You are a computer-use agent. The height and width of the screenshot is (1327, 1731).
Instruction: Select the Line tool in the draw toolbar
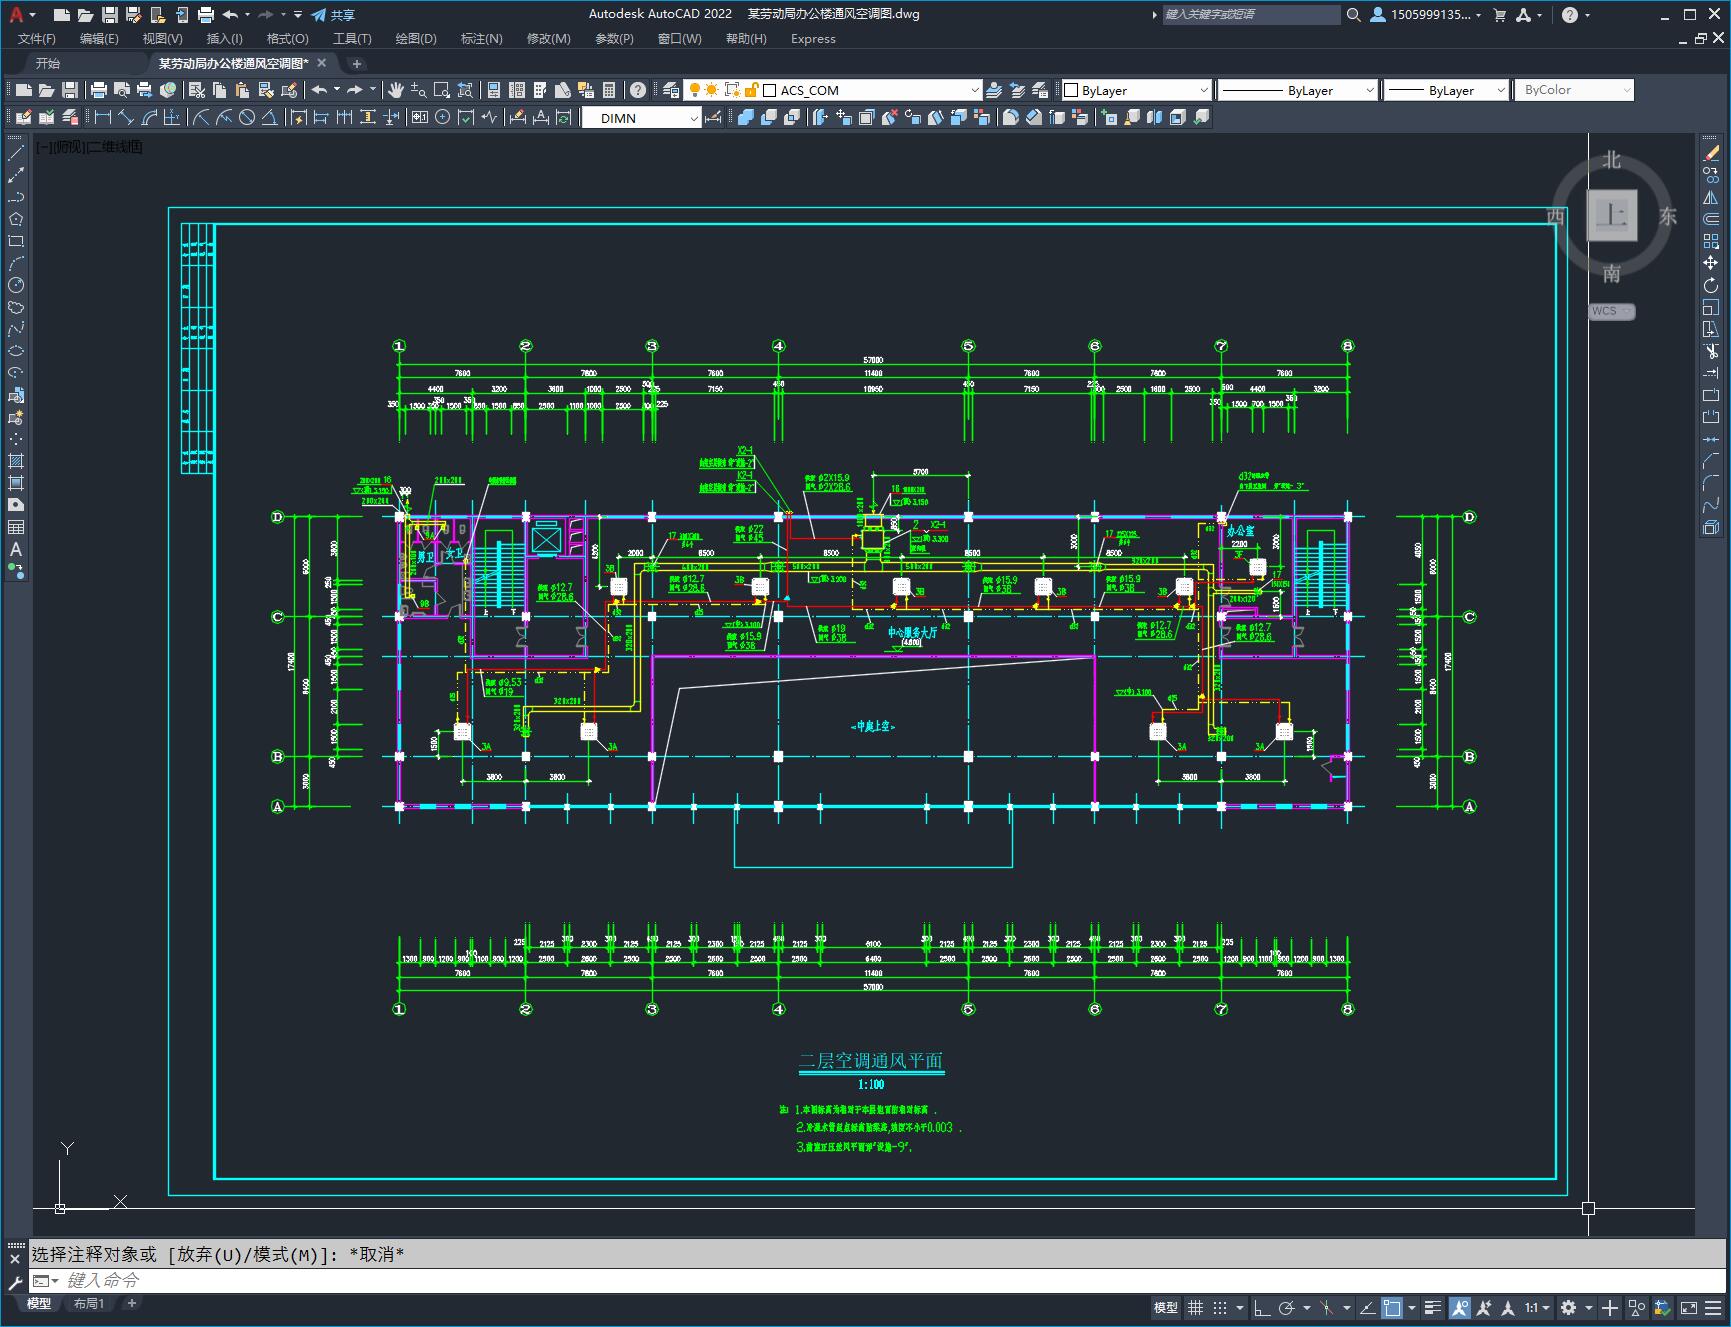click(x=16, y=154)
